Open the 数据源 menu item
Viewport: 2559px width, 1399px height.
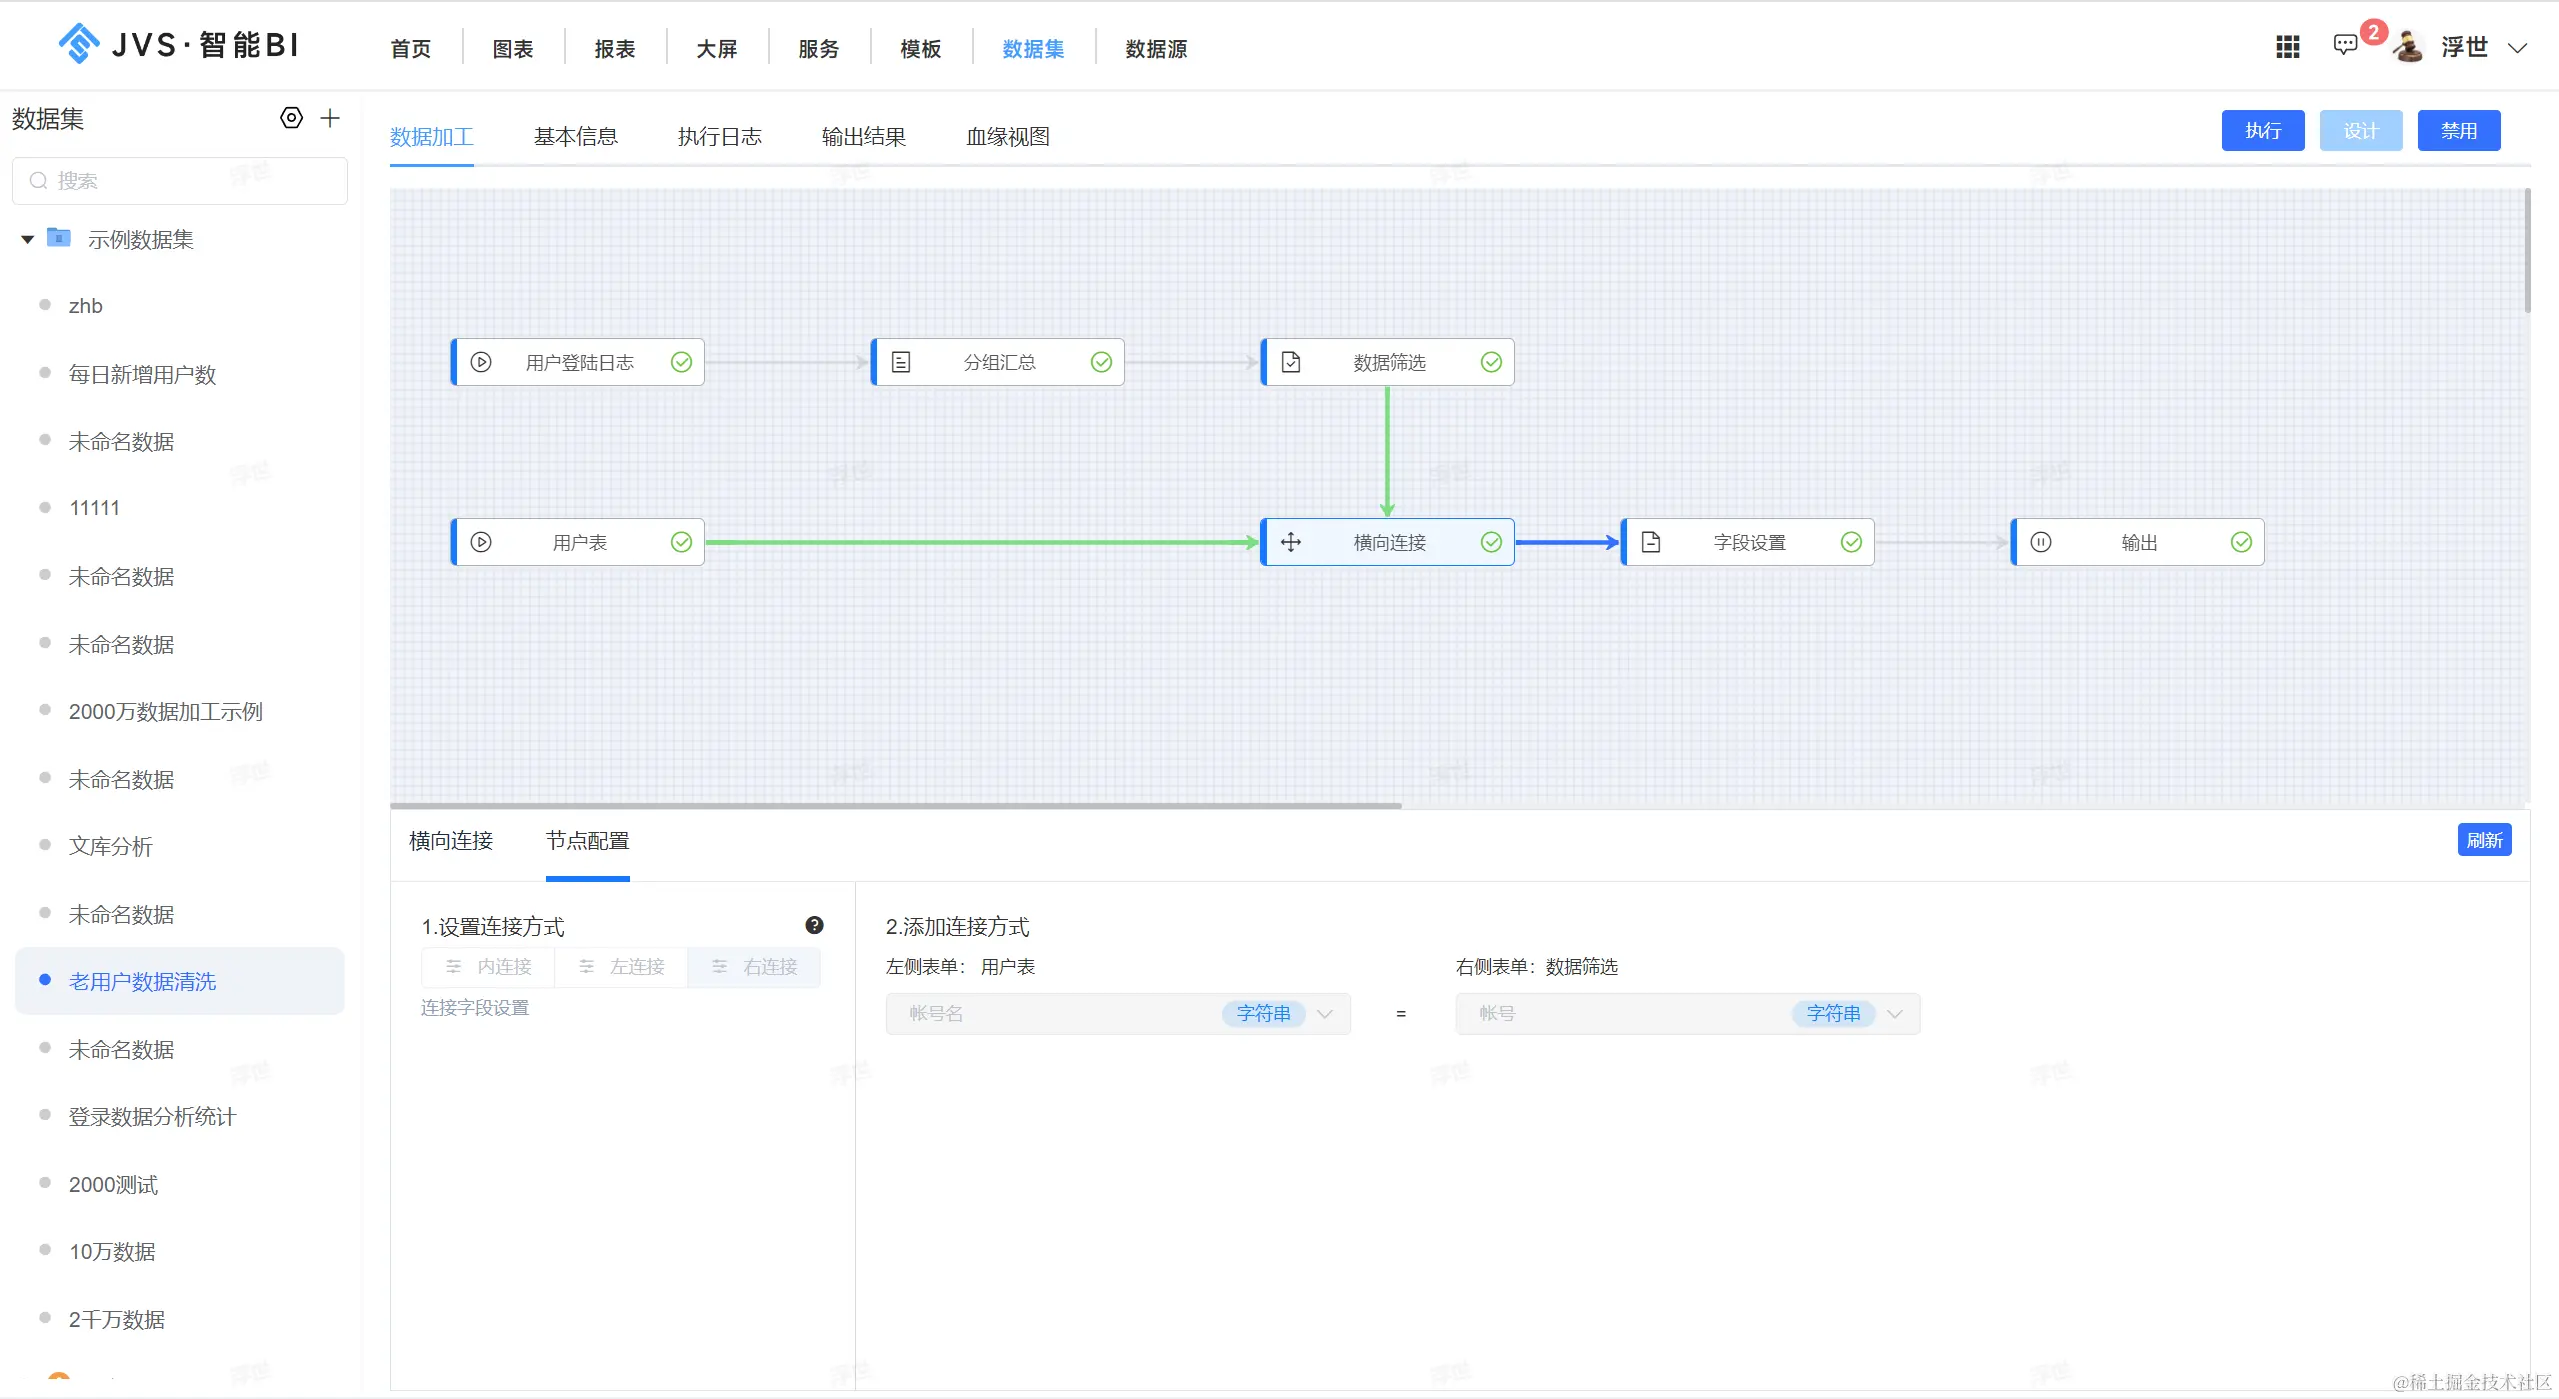point(1156,49)
